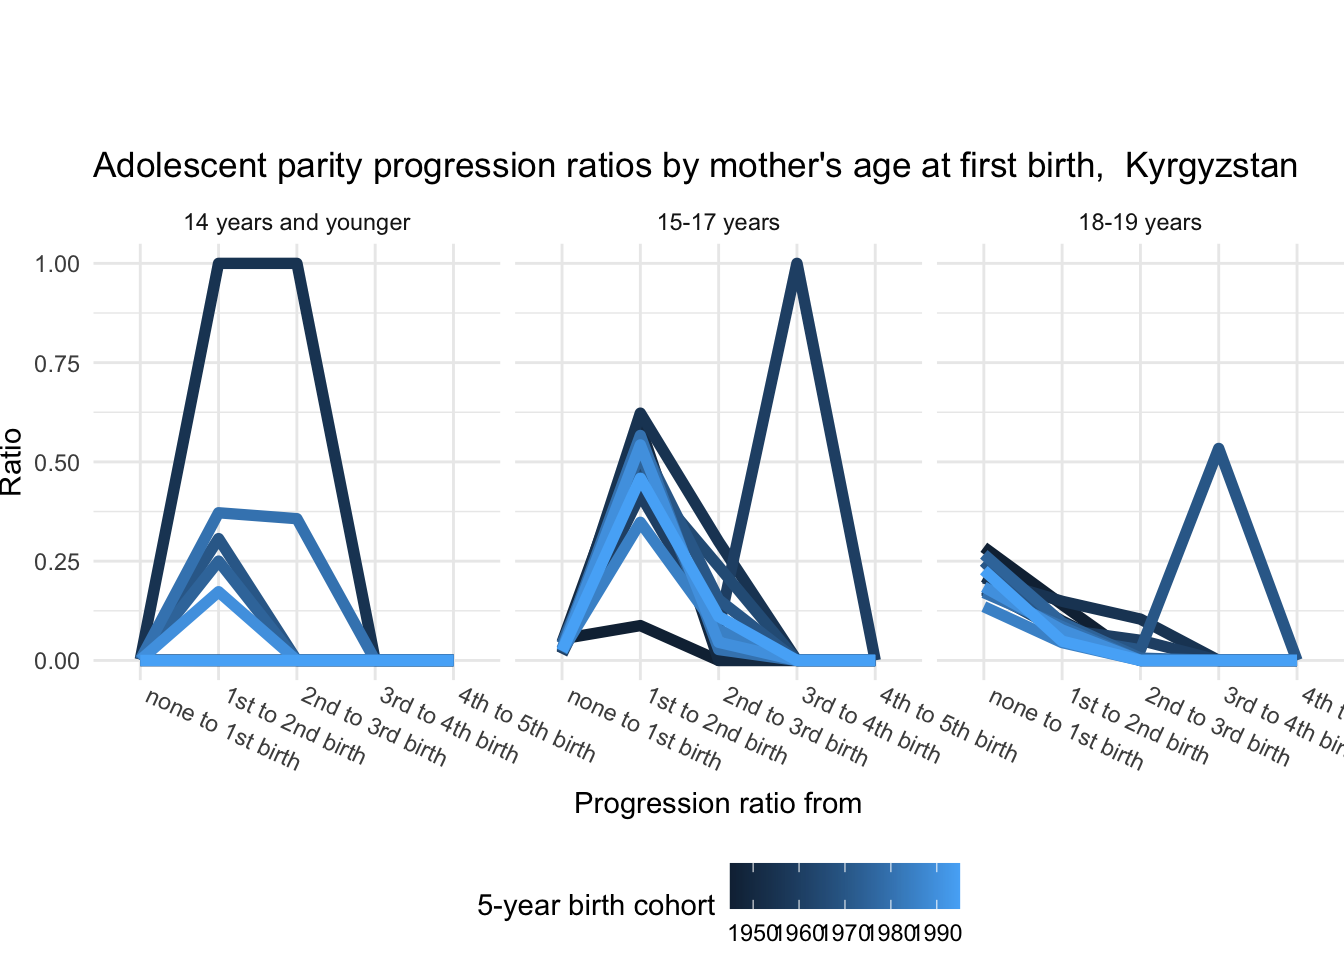Click the 0.75 y-axis tick label
This screenshot has height=960, width=1344.
(57, 363)
